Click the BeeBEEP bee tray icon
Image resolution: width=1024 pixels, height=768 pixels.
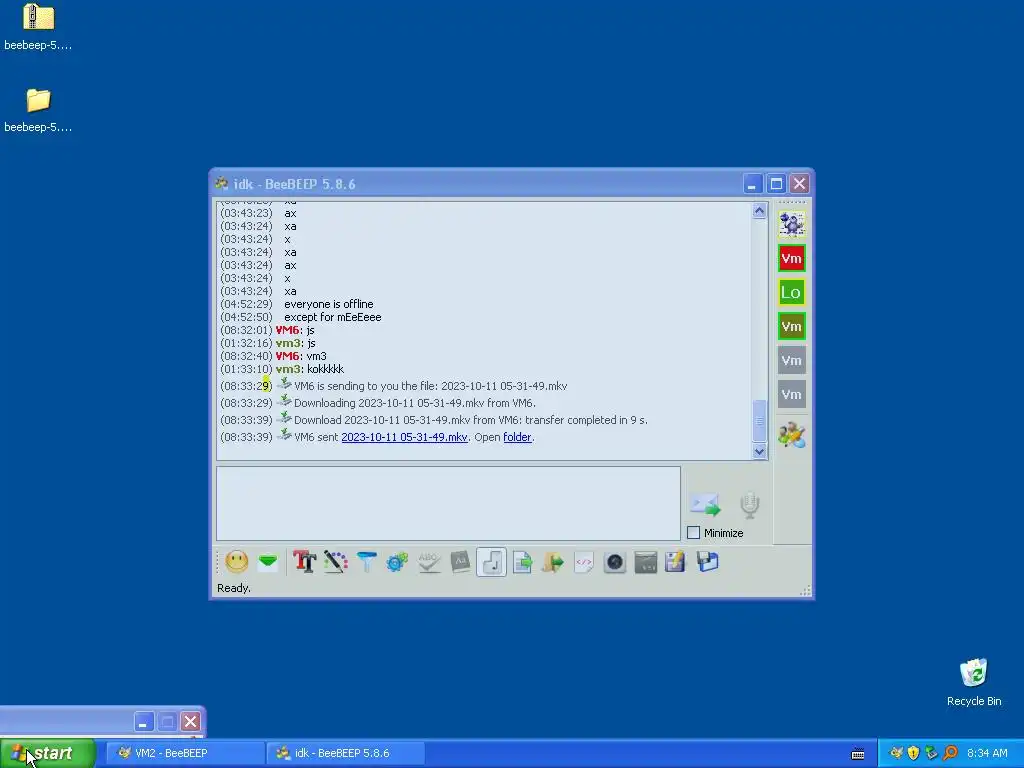coord(896,753)
